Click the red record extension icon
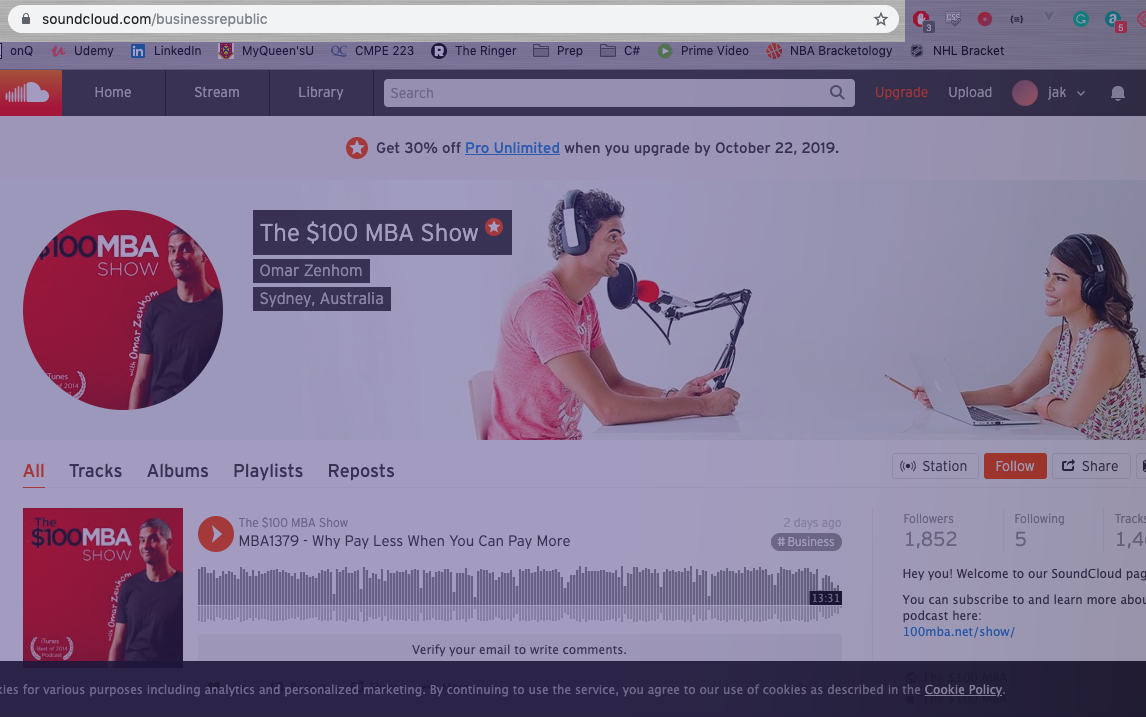This screenshot has height=717, width=1146. point(984,19)
